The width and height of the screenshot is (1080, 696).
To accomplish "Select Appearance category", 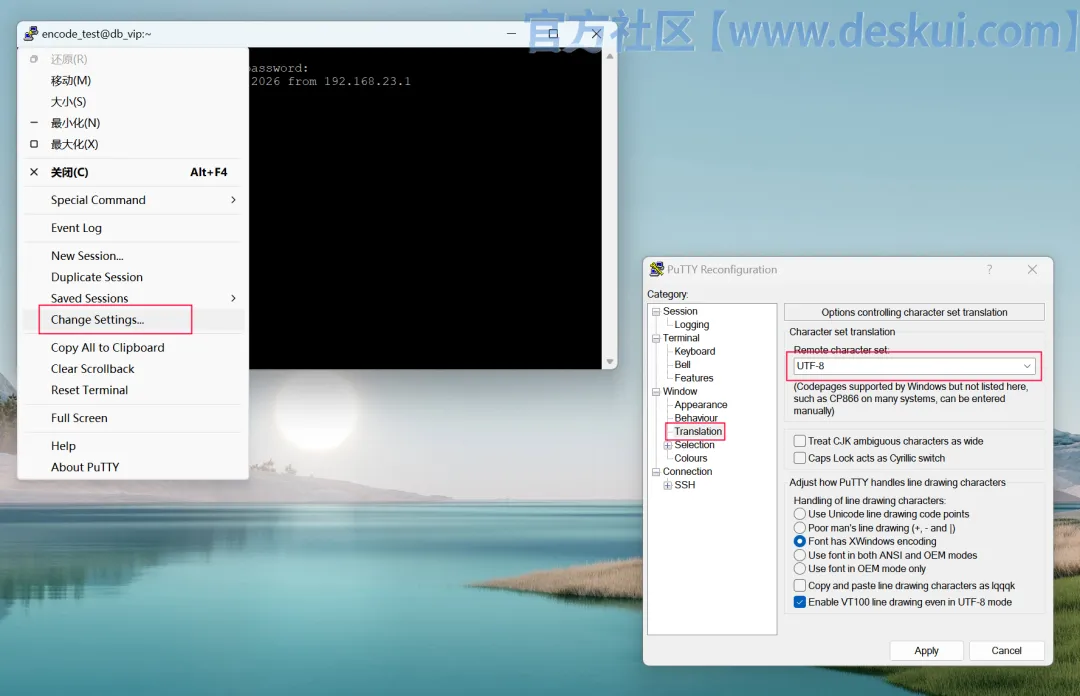I will click(x=700, y=405).
